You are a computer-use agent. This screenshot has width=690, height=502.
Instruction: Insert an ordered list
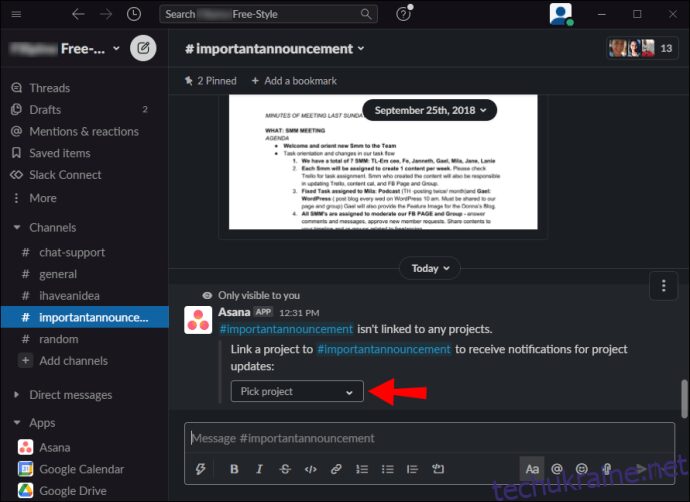click(x=362, y=469)
